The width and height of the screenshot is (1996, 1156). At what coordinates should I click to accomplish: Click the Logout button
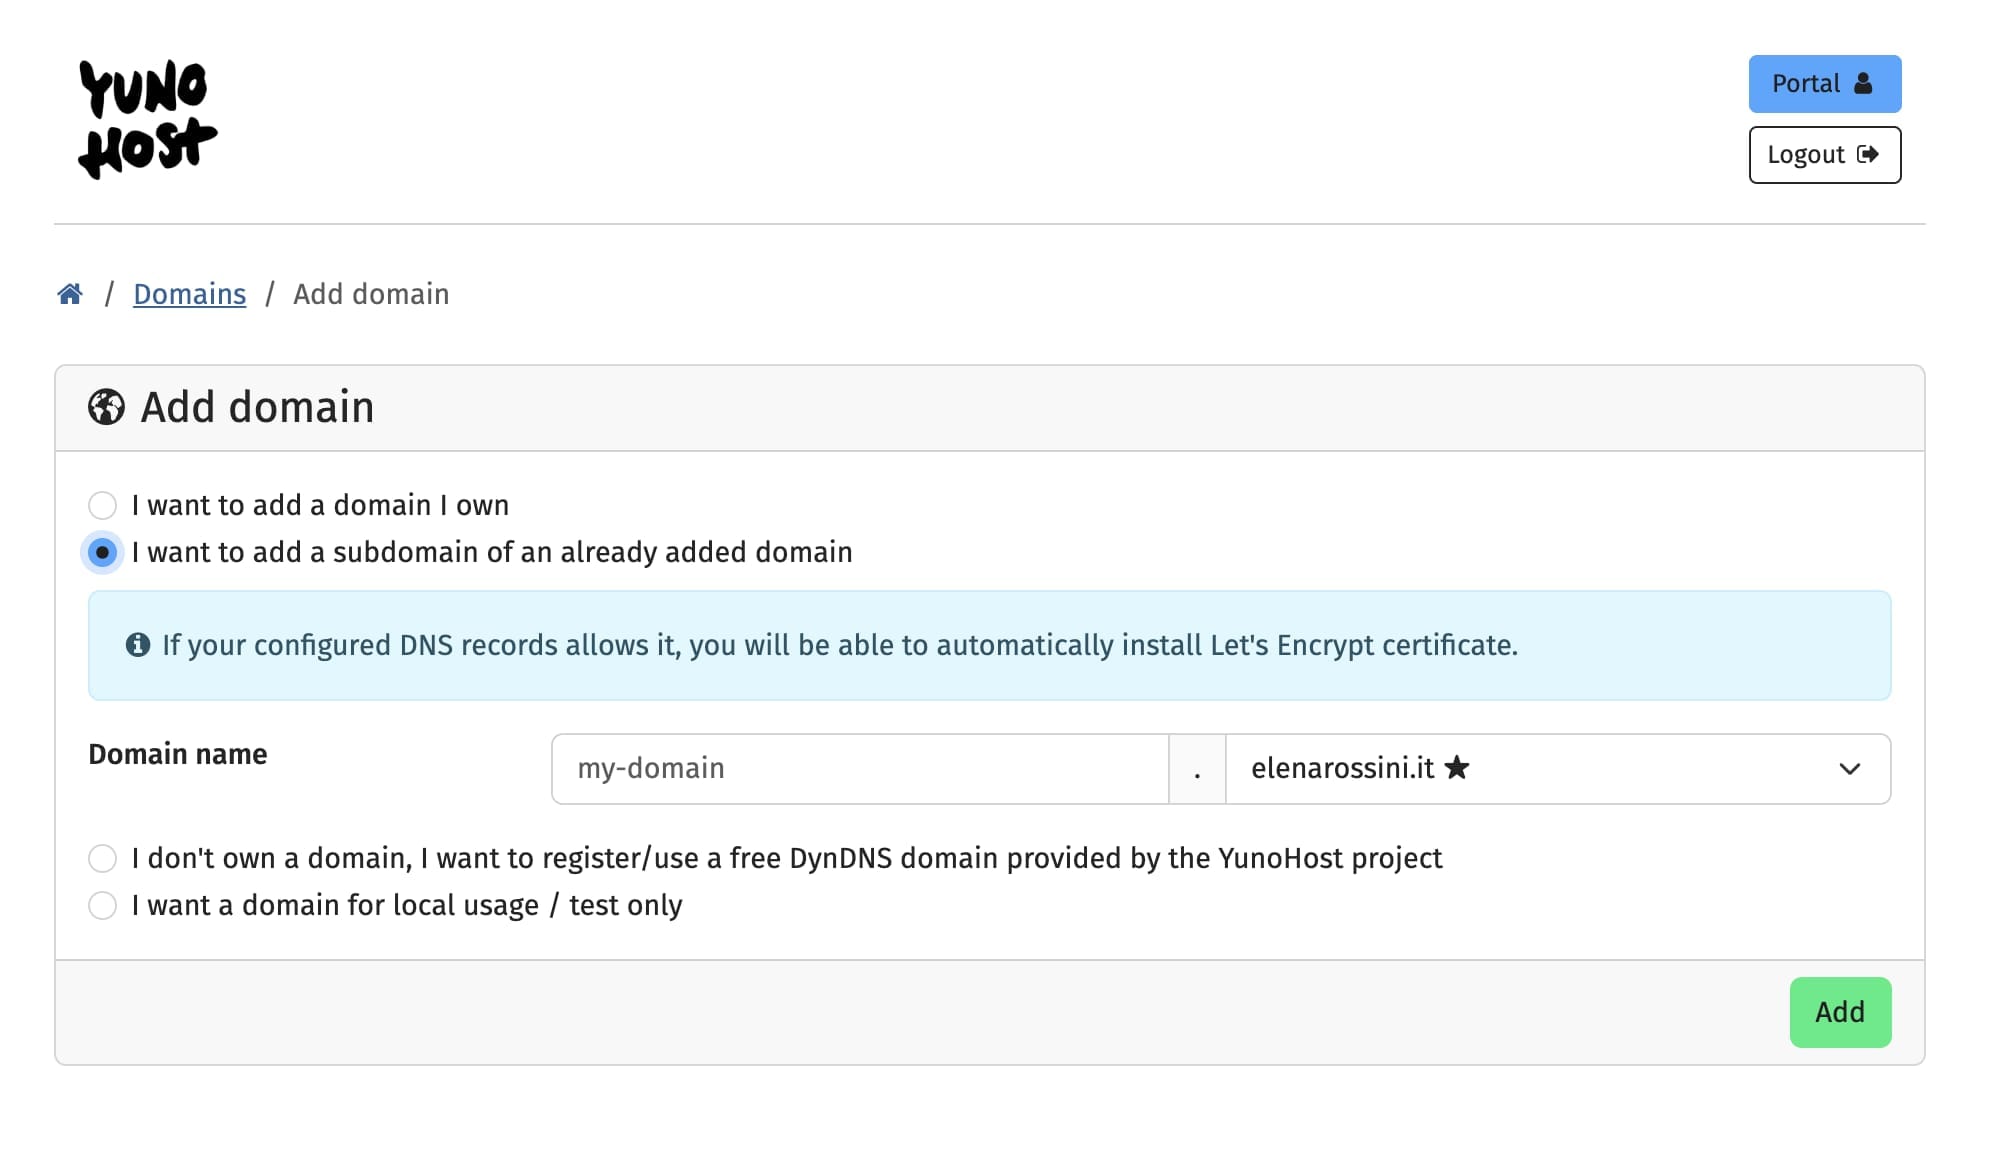click(x=1824, y=154)
